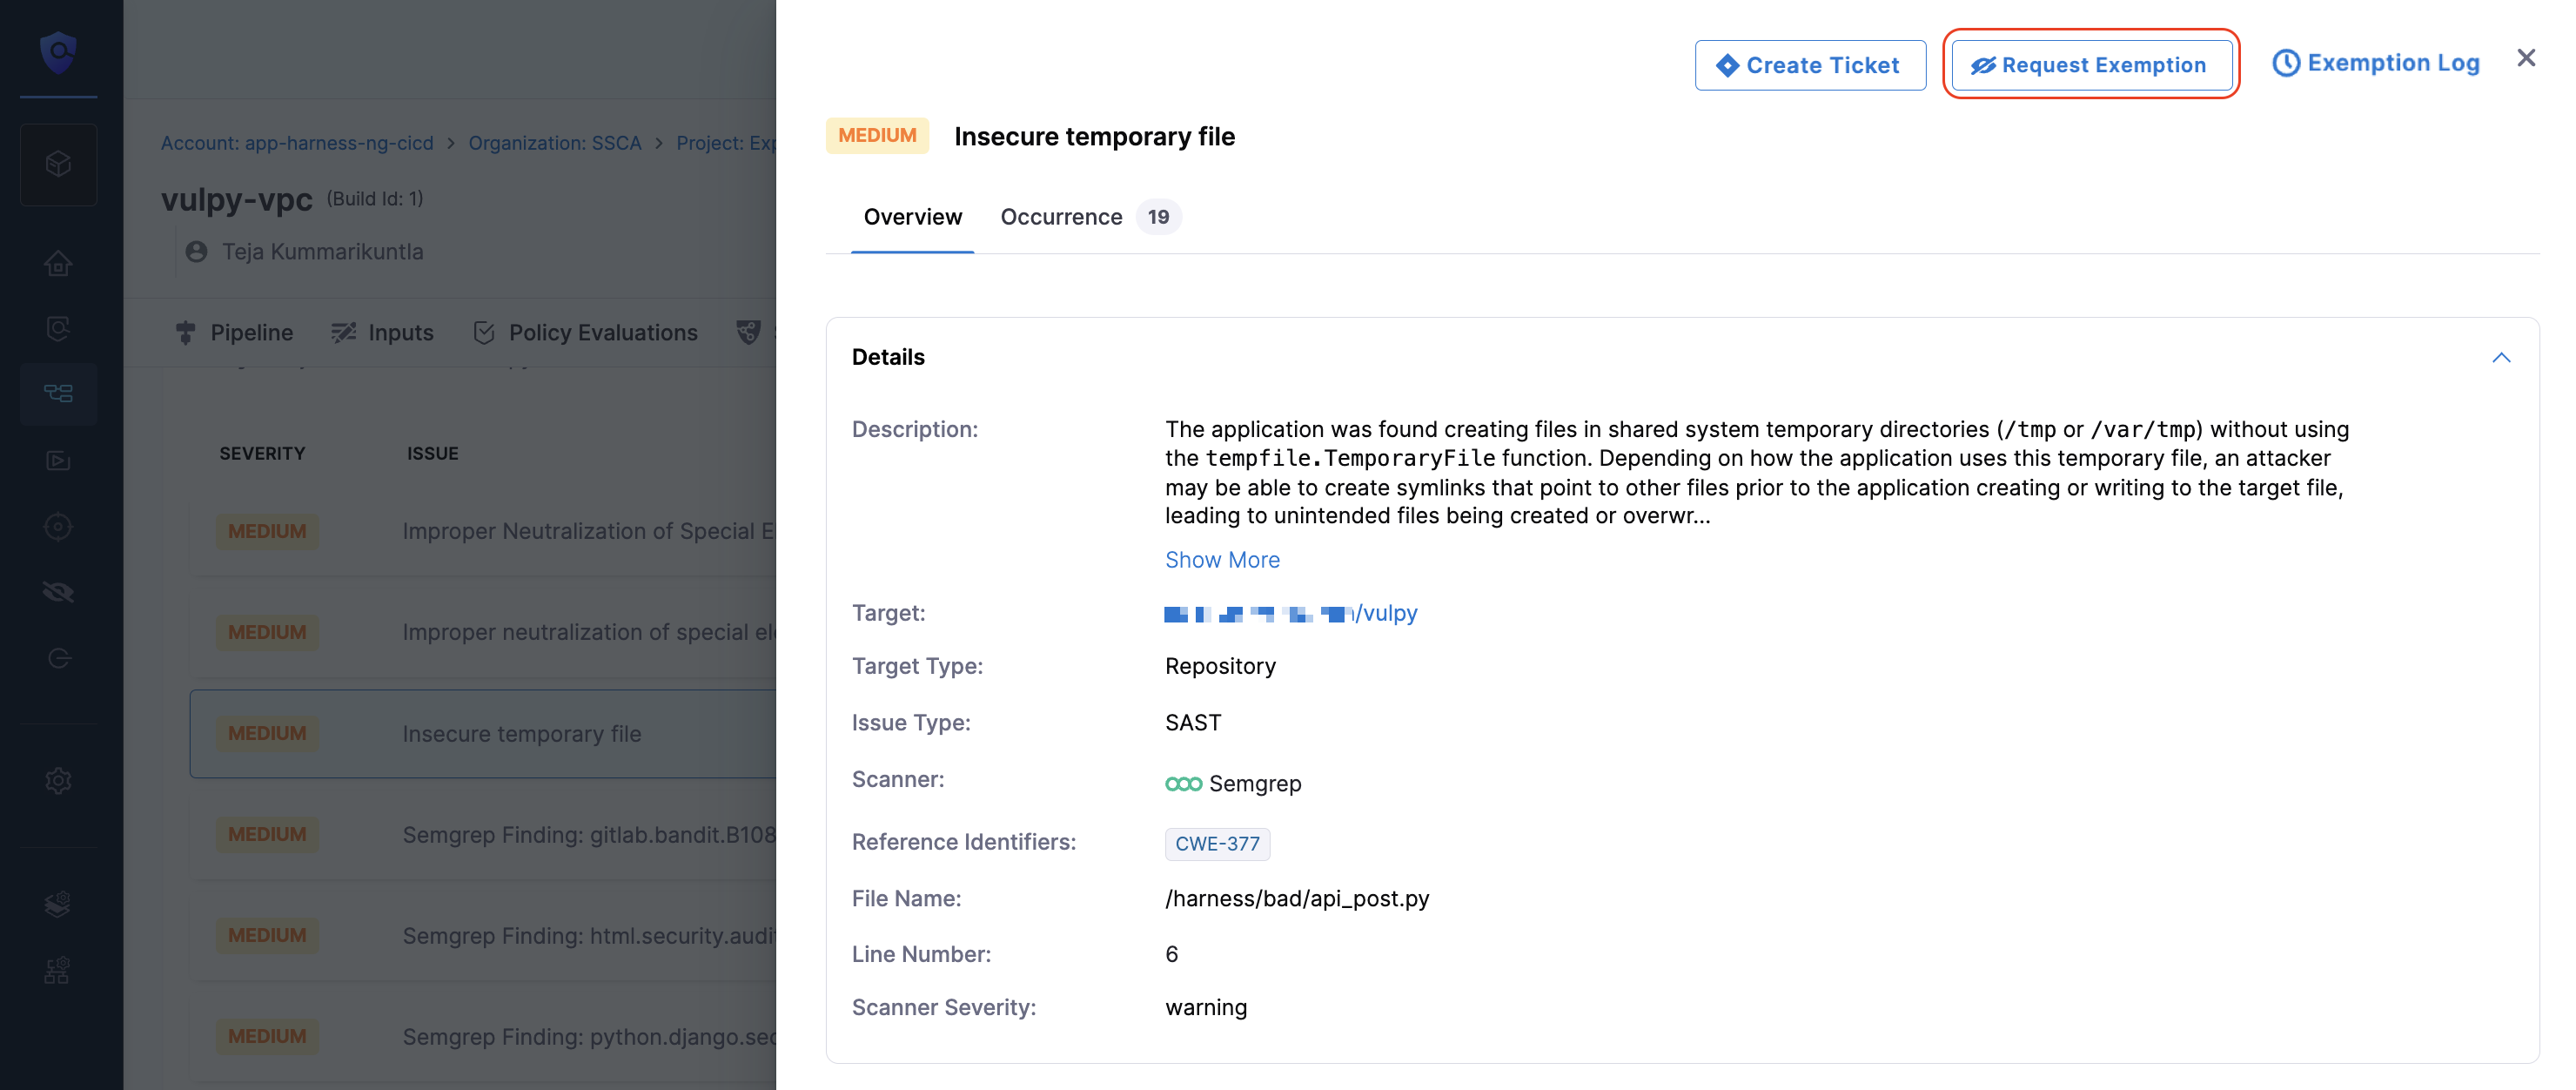Select the Overview tab
2576x1090 pixels.
coord(912,217)
